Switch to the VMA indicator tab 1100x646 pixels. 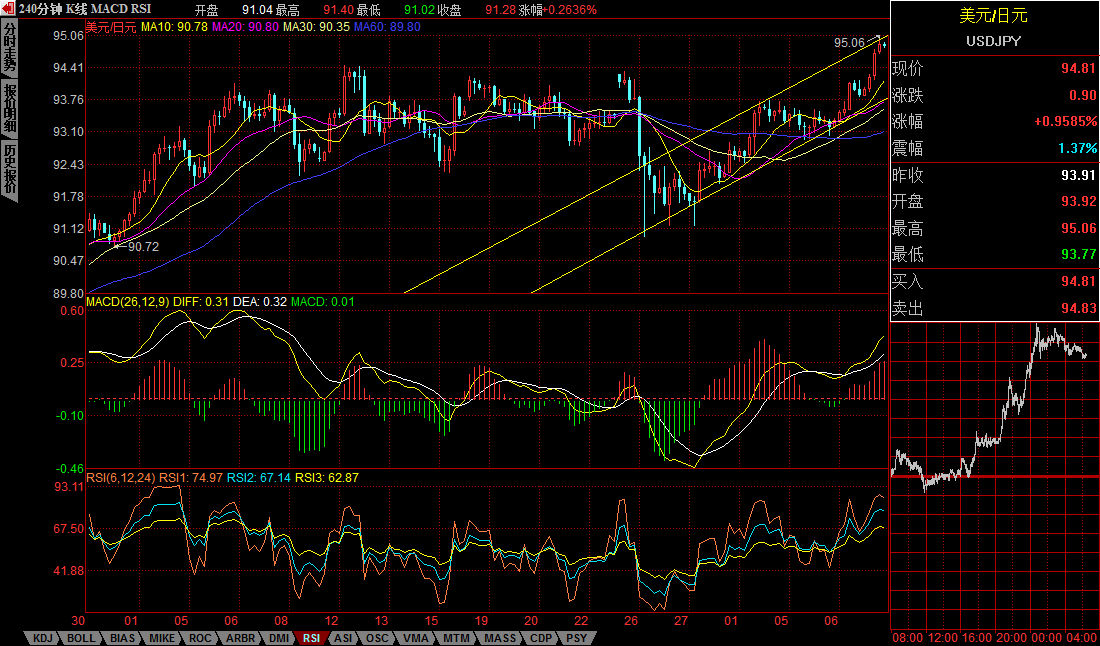pos(416,638)
